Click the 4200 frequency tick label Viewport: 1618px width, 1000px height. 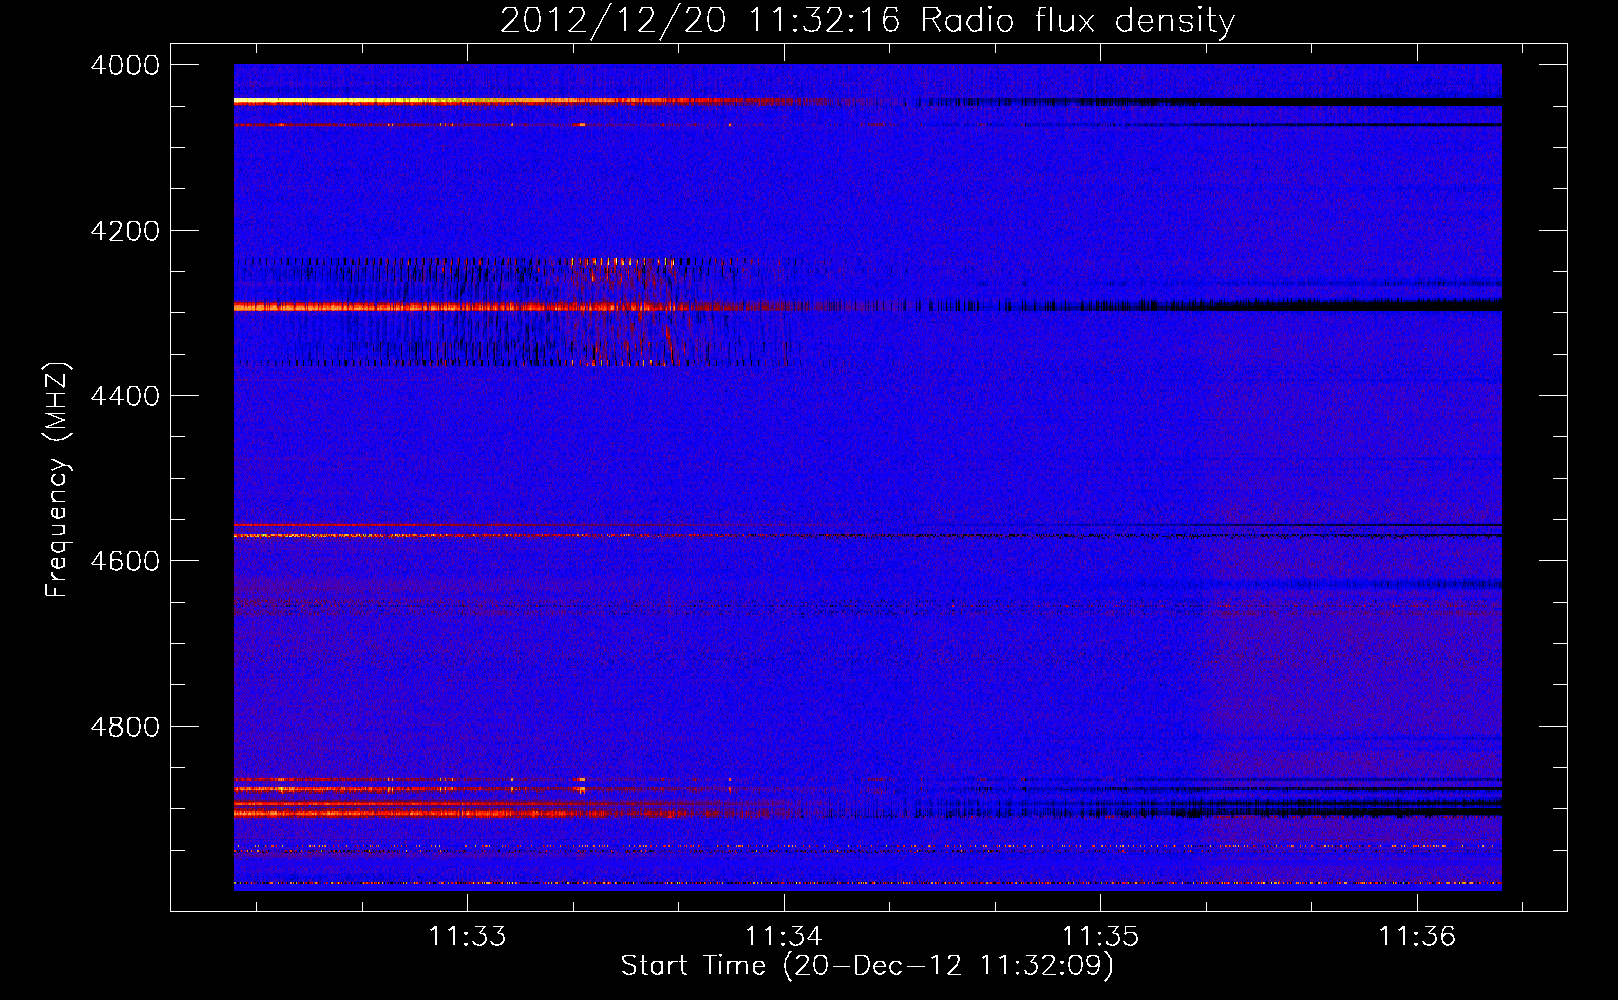[125, 231]
